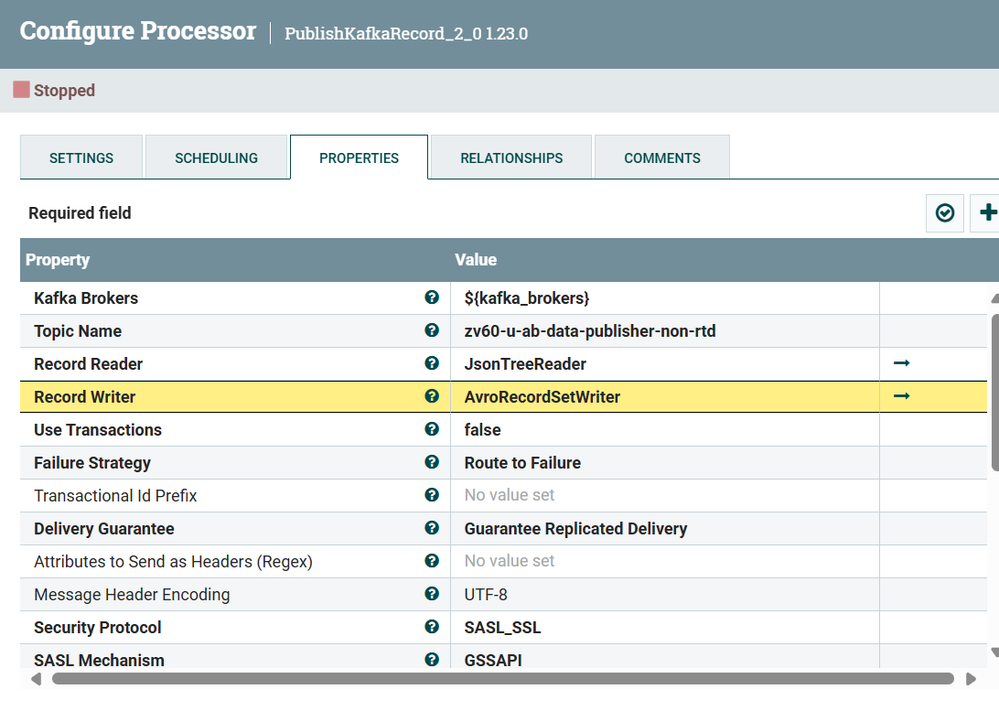Open help icon for Delivery Guarantee property
The width and height of the screenshot is (999, 702).
pyautogui.click(x=431, y=528)
